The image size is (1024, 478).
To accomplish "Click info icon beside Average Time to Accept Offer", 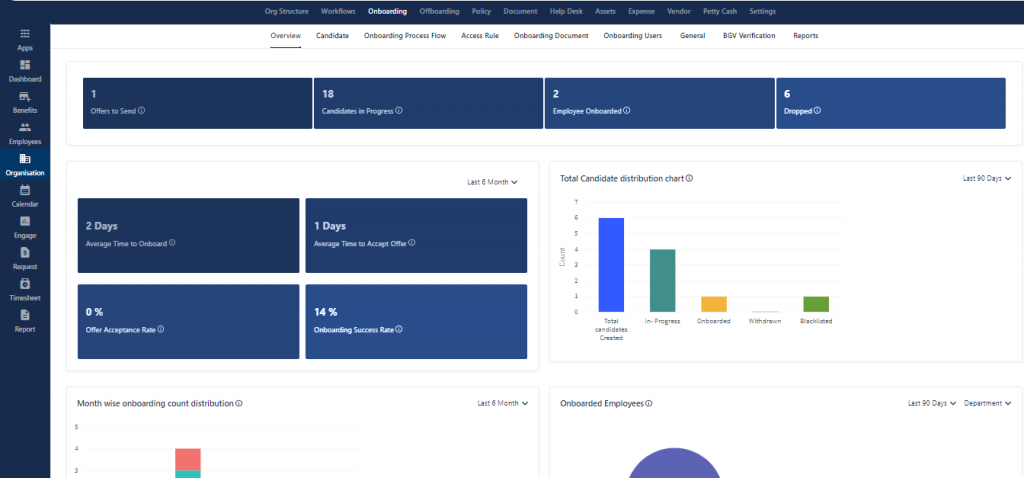I will coord(412,243).
